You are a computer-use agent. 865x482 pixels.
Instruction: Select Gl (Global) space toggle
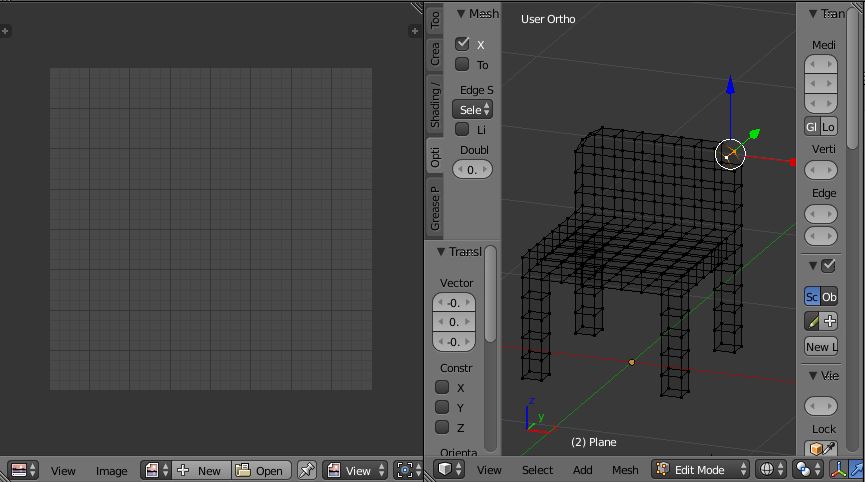(x=812, y=126)
